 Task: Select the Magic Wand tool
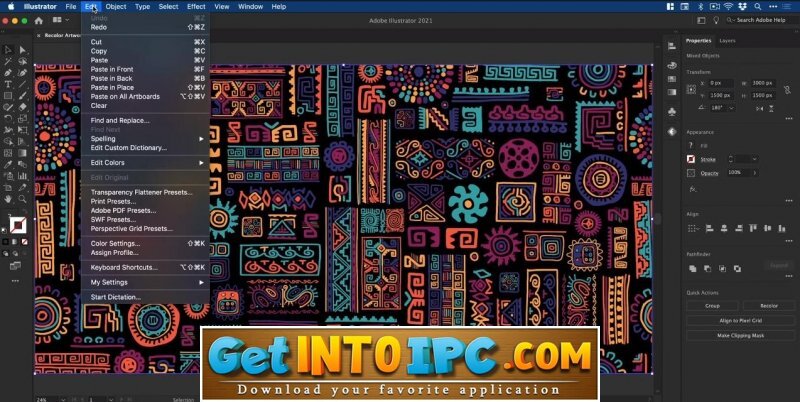8,61
